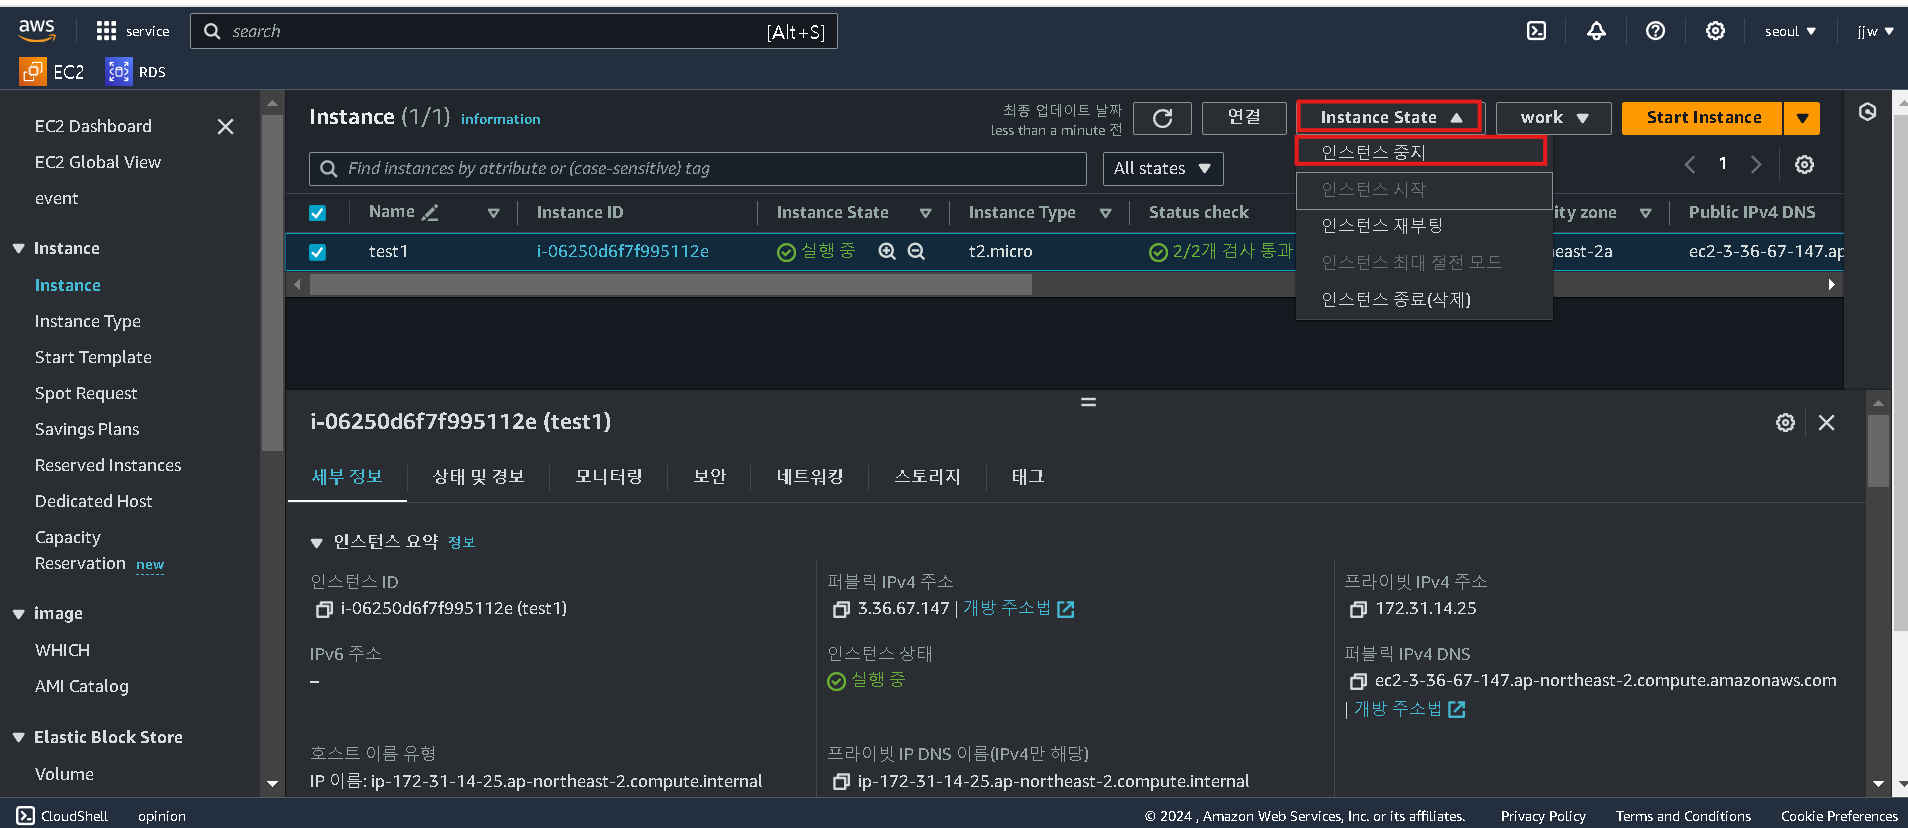1908x828 pixels.
Task: Select 인스턴스 중지 from the menu
Action: [x=1420, y=152]
